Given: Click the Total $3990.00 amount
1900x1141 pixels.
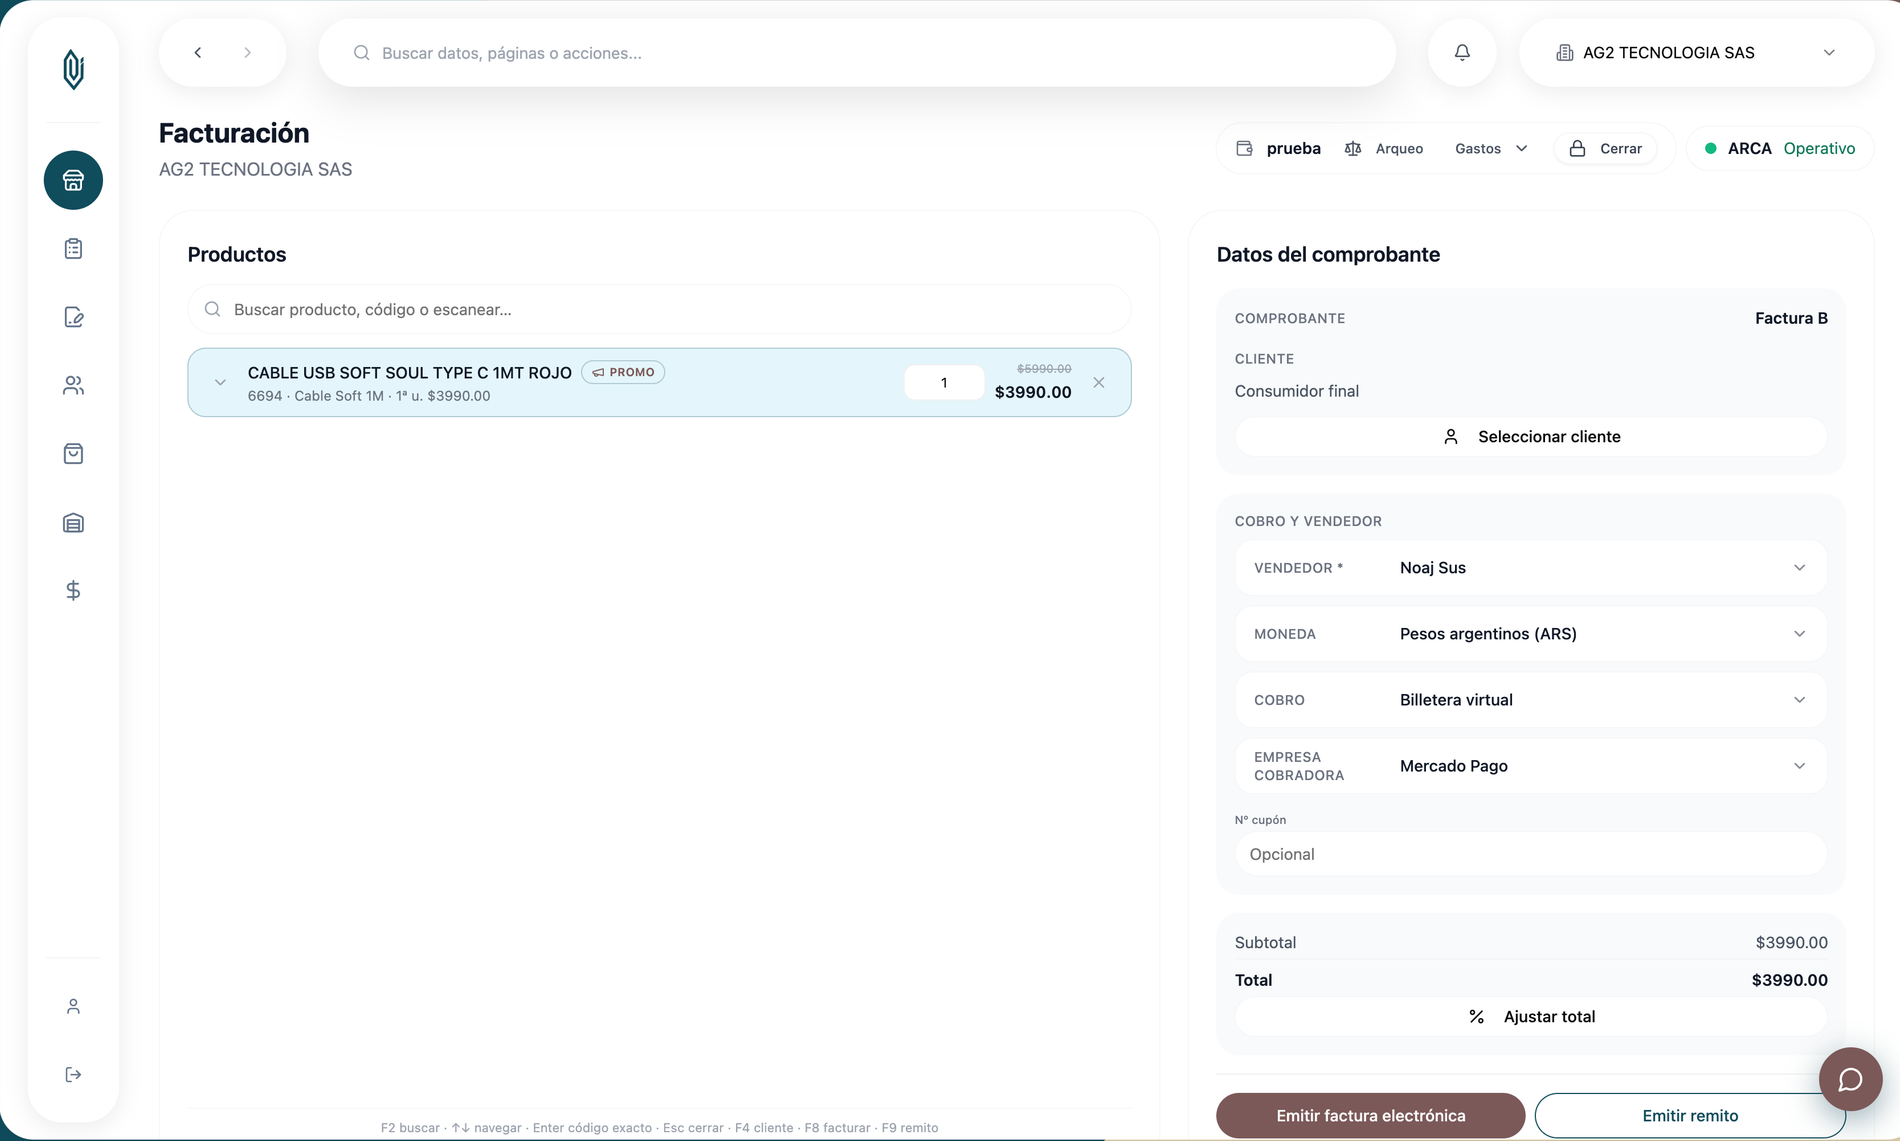Looking at the screenshot, I should (1789, 981).
